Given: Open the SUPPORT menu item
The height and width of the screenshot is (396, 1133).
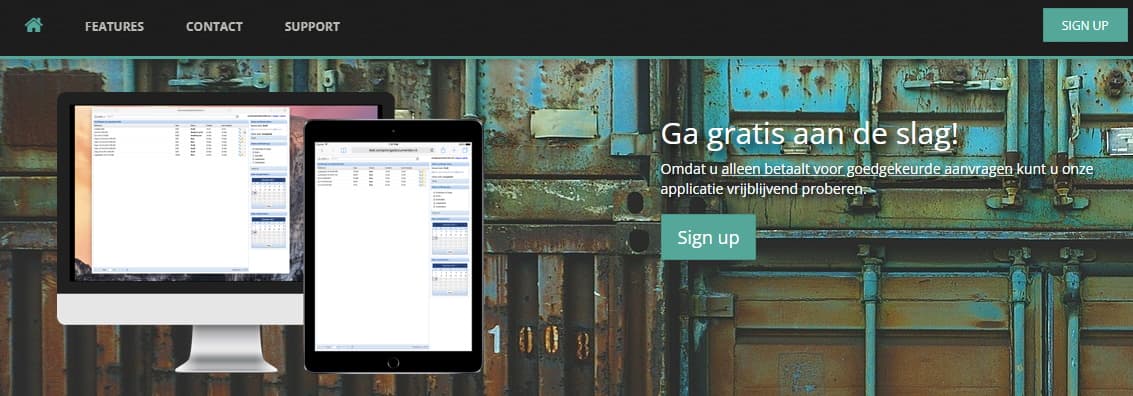Looking at the screenshot, I should click(x=312, y=27).
